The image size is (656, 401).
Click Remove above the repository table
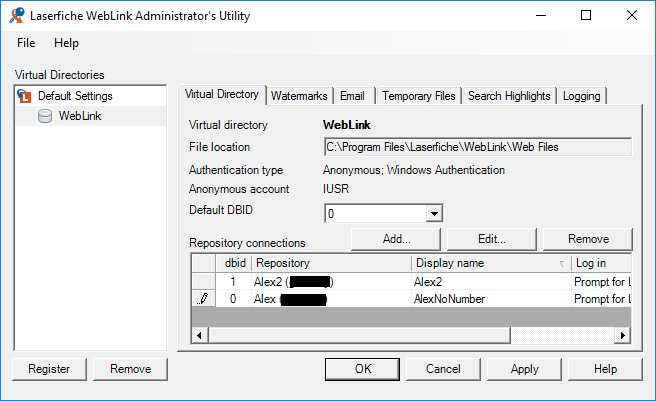click(588, 239)
